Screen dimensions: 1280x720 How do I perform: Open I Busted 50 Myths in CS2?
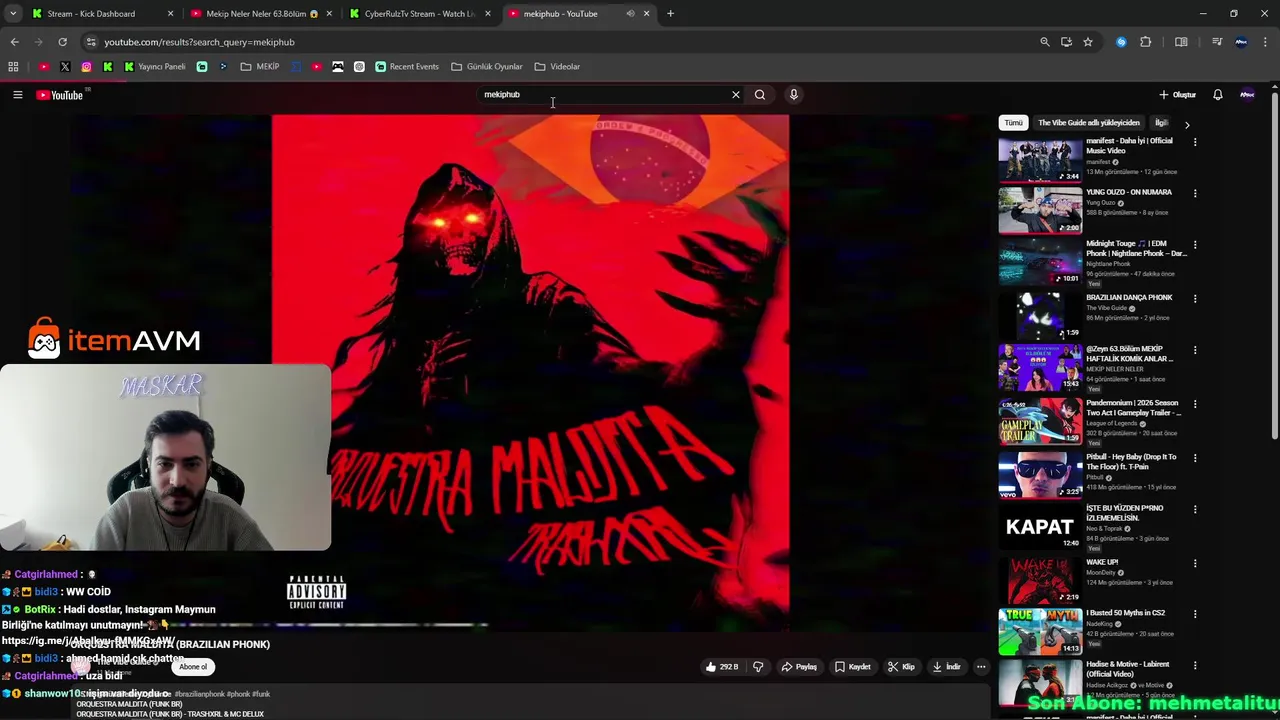pos(1126,613)
